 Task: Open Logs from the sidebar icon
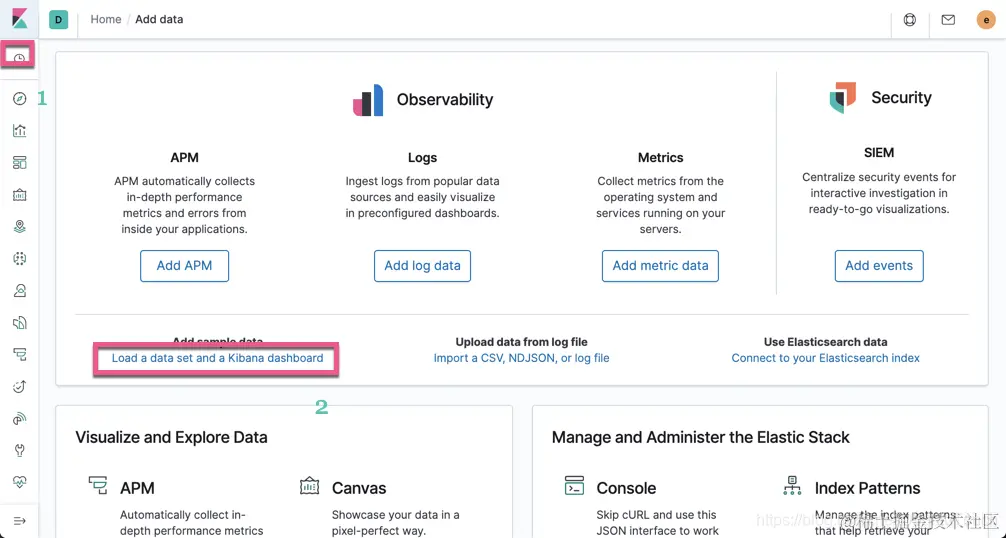coord(19,323)
